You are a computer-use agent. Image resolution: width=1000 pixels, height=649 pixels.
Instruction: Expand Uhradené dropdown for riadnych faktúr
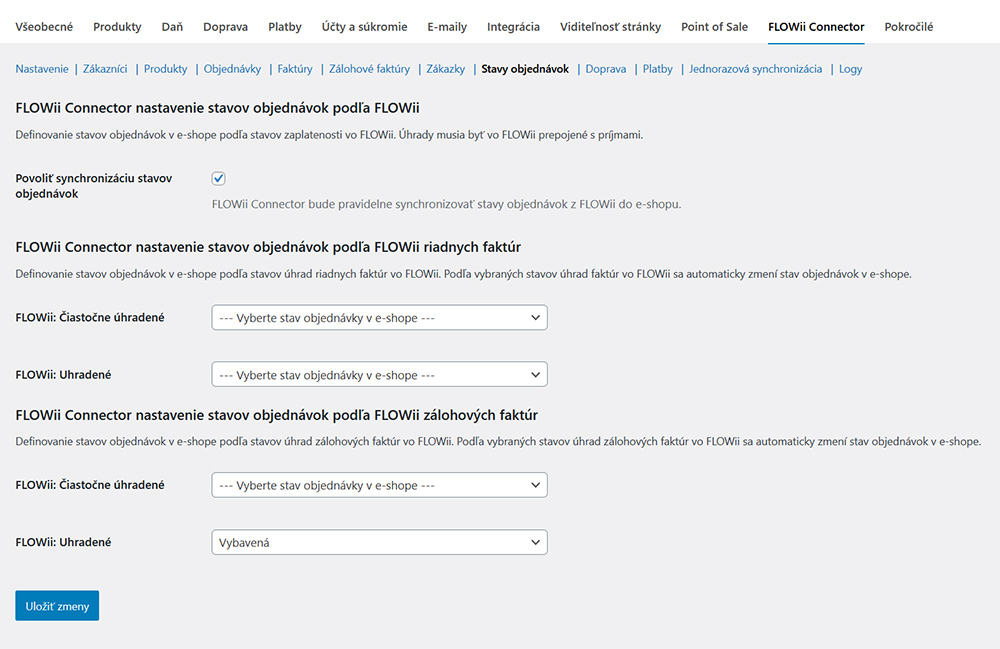click(379, 375)
